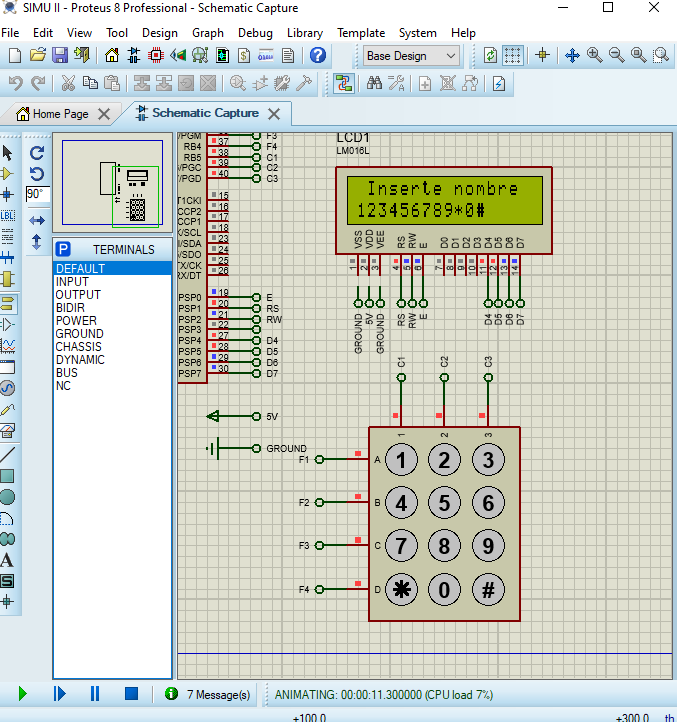Open the File menu
This screenshot has width=677, height=722.
pyautogui.click(x=10, y=33)
